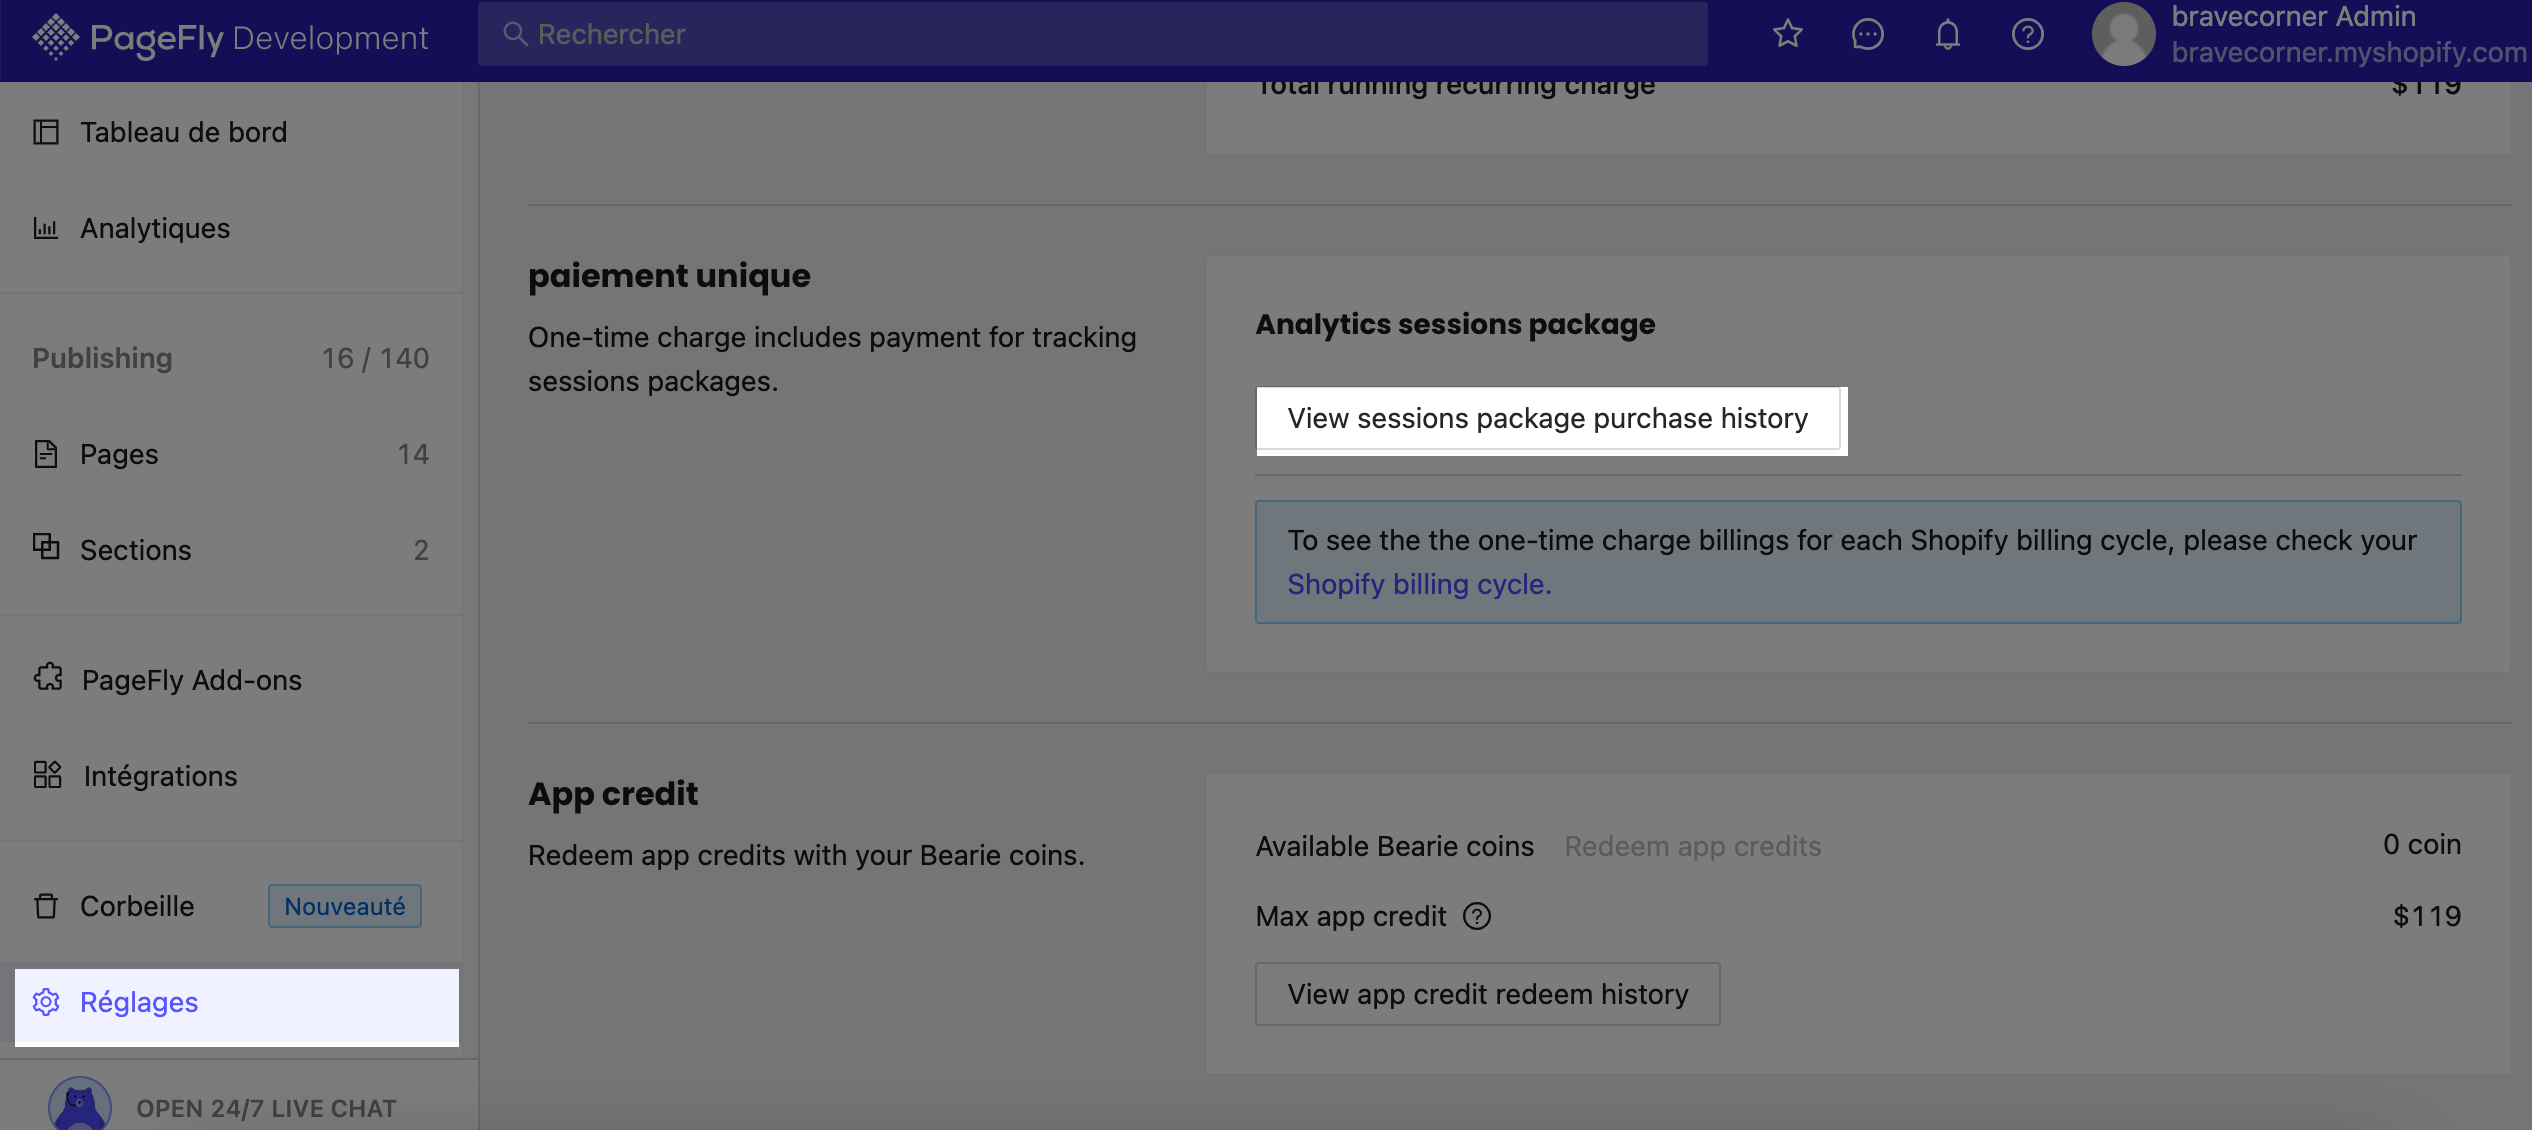2532x1130 pixels.
Task: Click the PageFly Add-ons puzzle icon
Action: pos(48,678)
